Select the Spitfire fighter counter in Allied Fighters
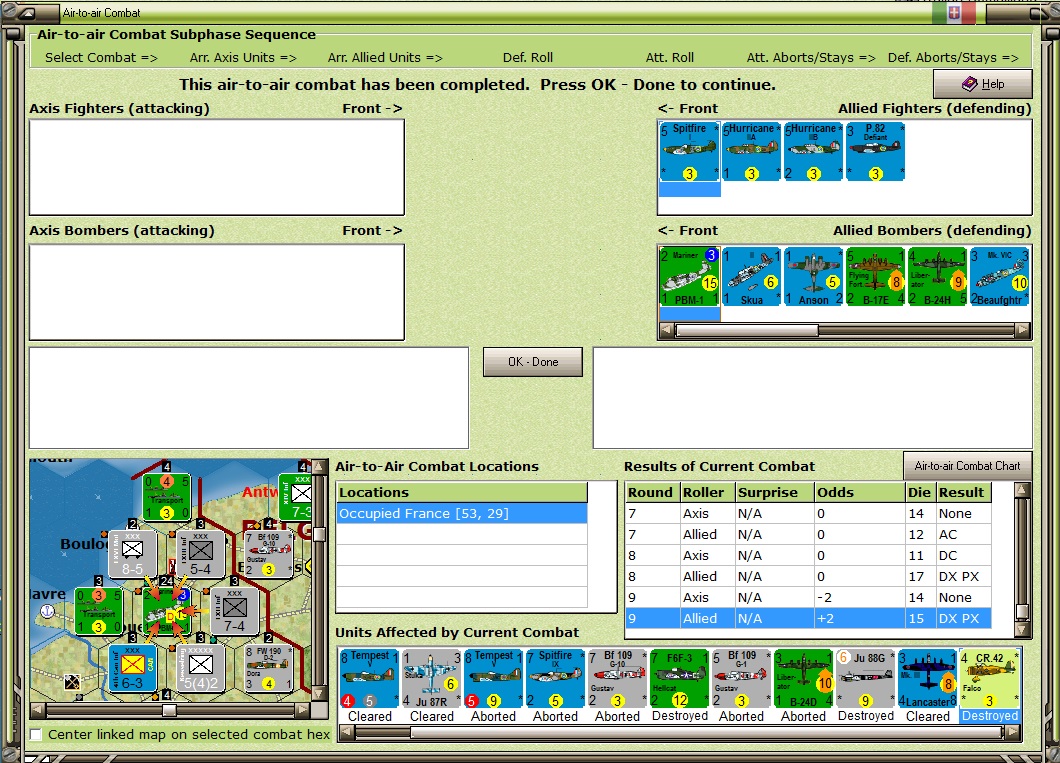 point(690,151)
